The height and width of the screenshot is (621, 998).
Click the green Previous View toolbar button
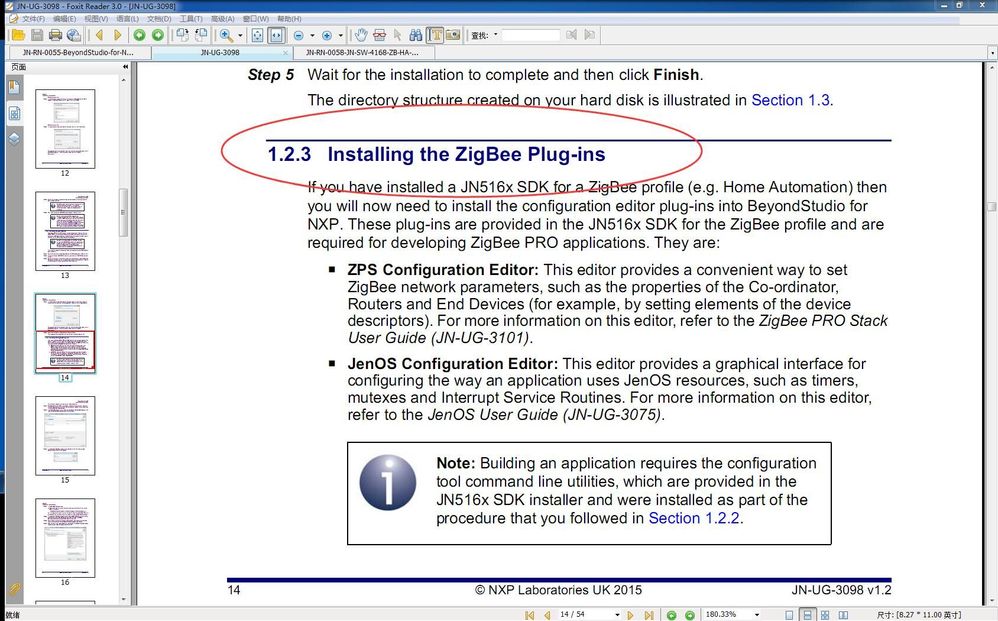(x=139, y=35)
